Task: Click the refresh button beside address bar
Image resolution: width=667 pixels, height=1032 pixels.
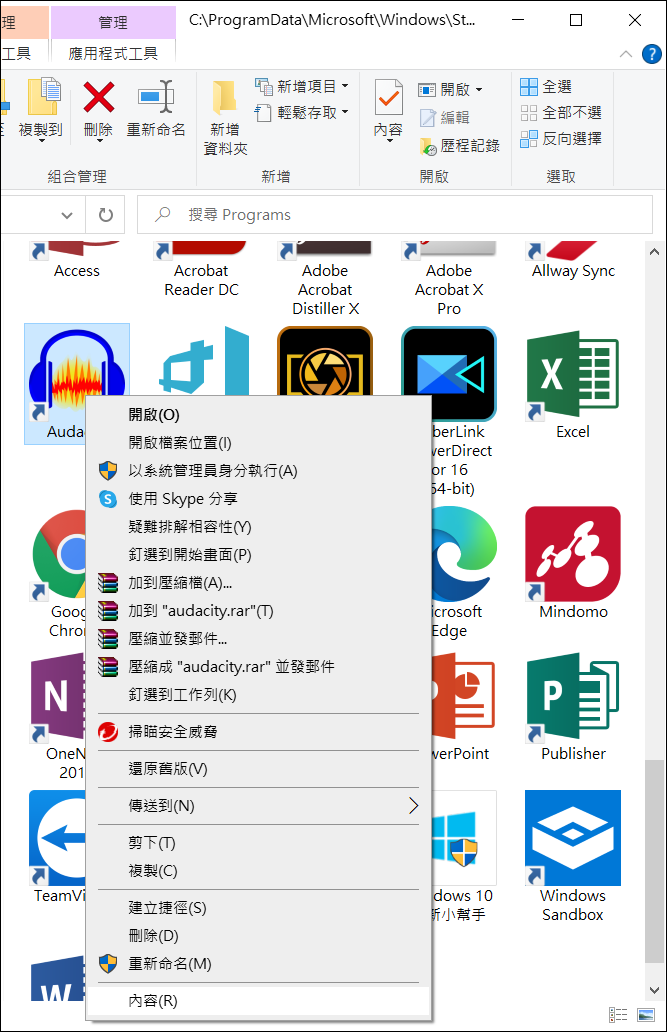Action: coord(105,215)
